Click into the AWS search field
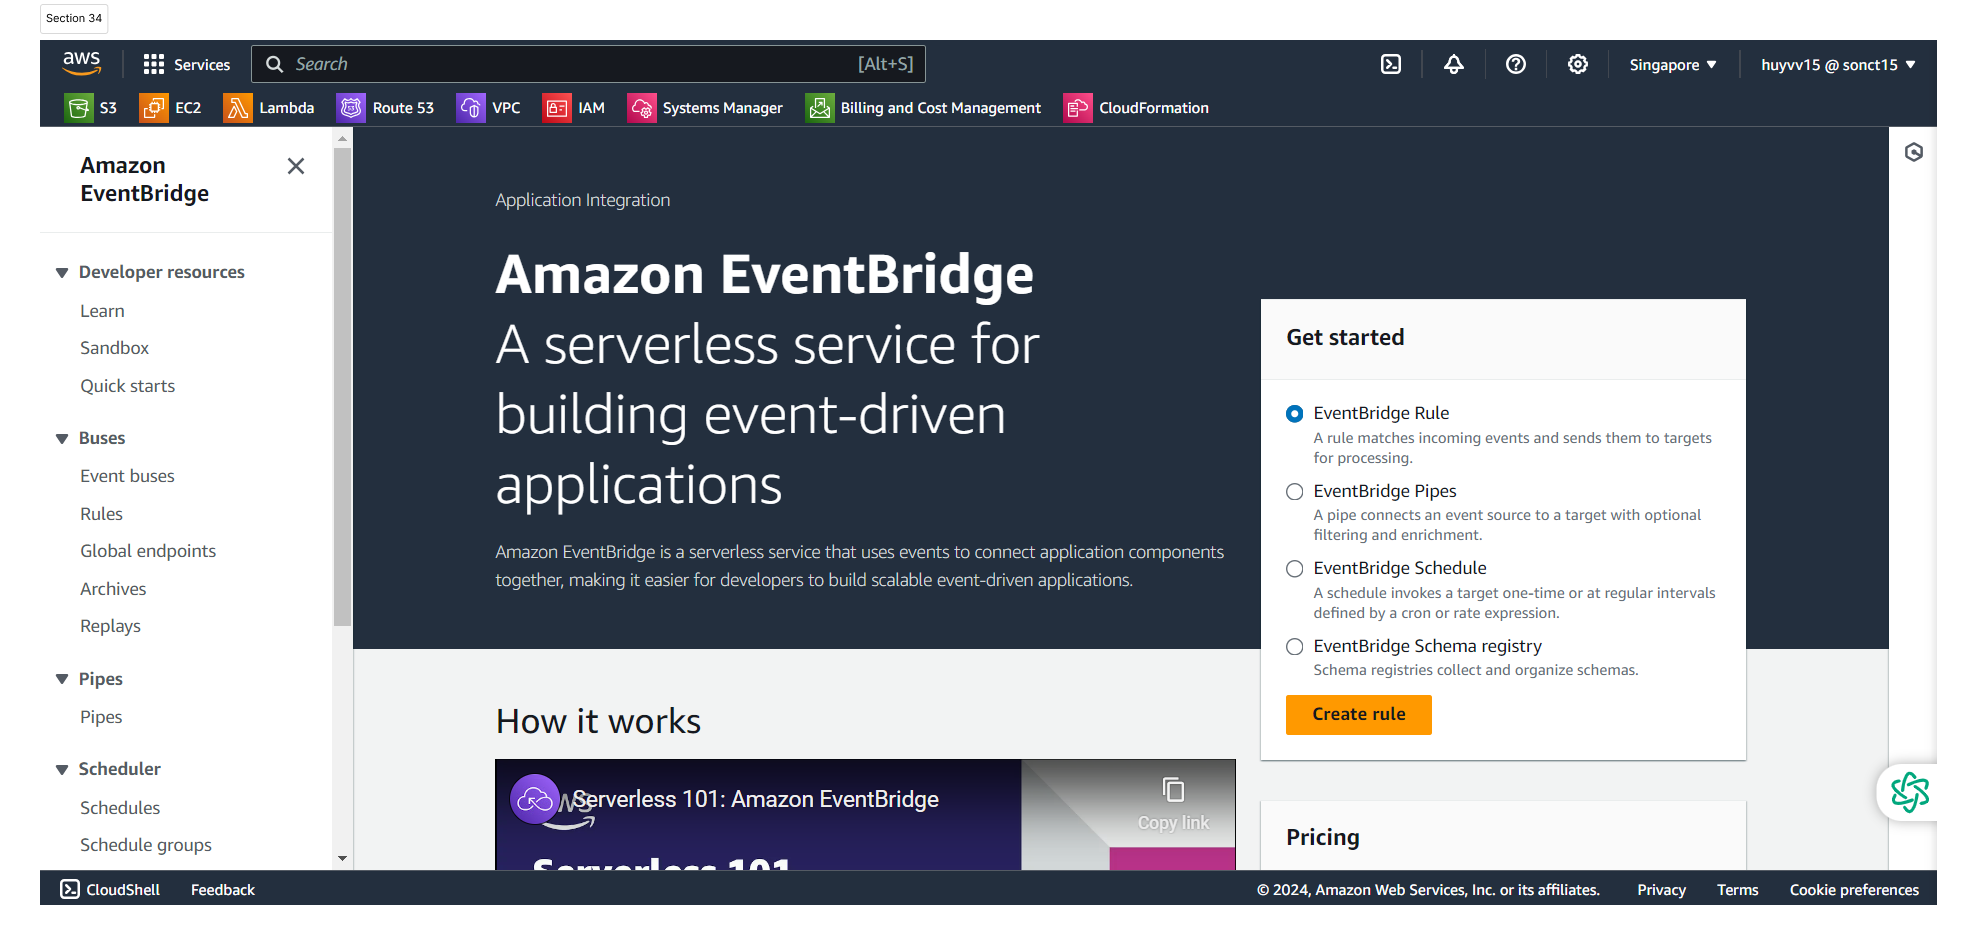This screenshot has height=945, width=1977. (x=588, y=64)
